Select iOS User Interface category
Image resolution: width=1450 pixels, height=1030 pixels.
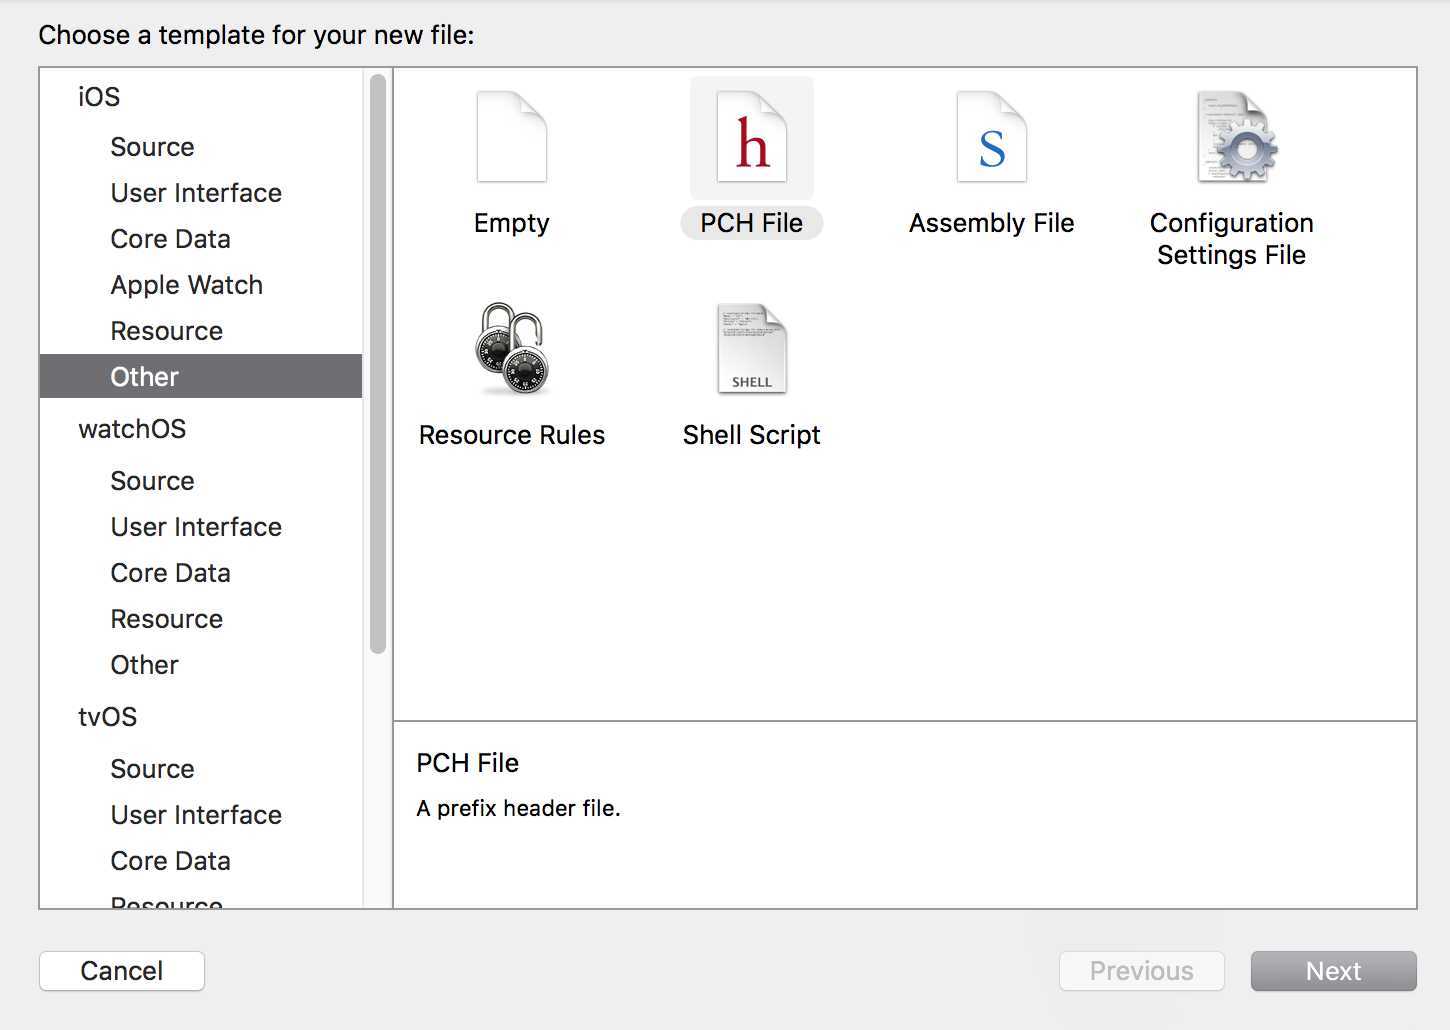196,193
